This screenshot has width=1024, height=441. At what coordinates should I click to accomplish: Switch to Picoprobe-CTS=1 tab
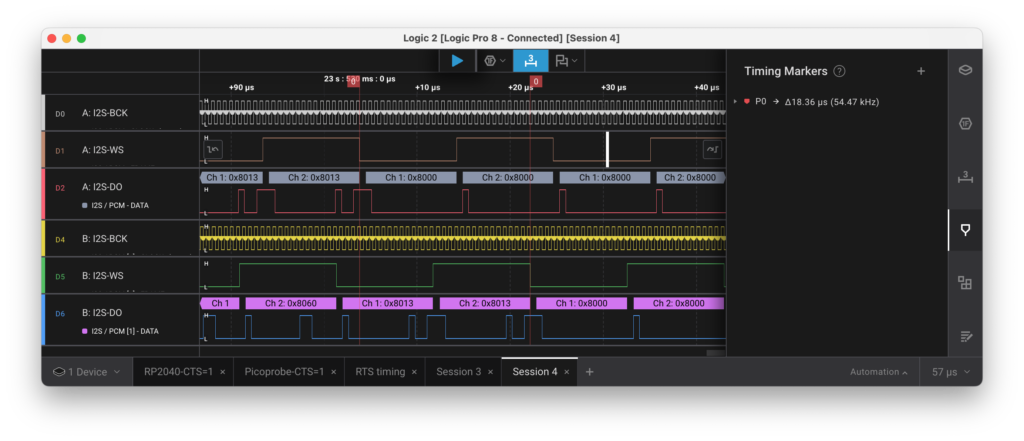point(284,372)
